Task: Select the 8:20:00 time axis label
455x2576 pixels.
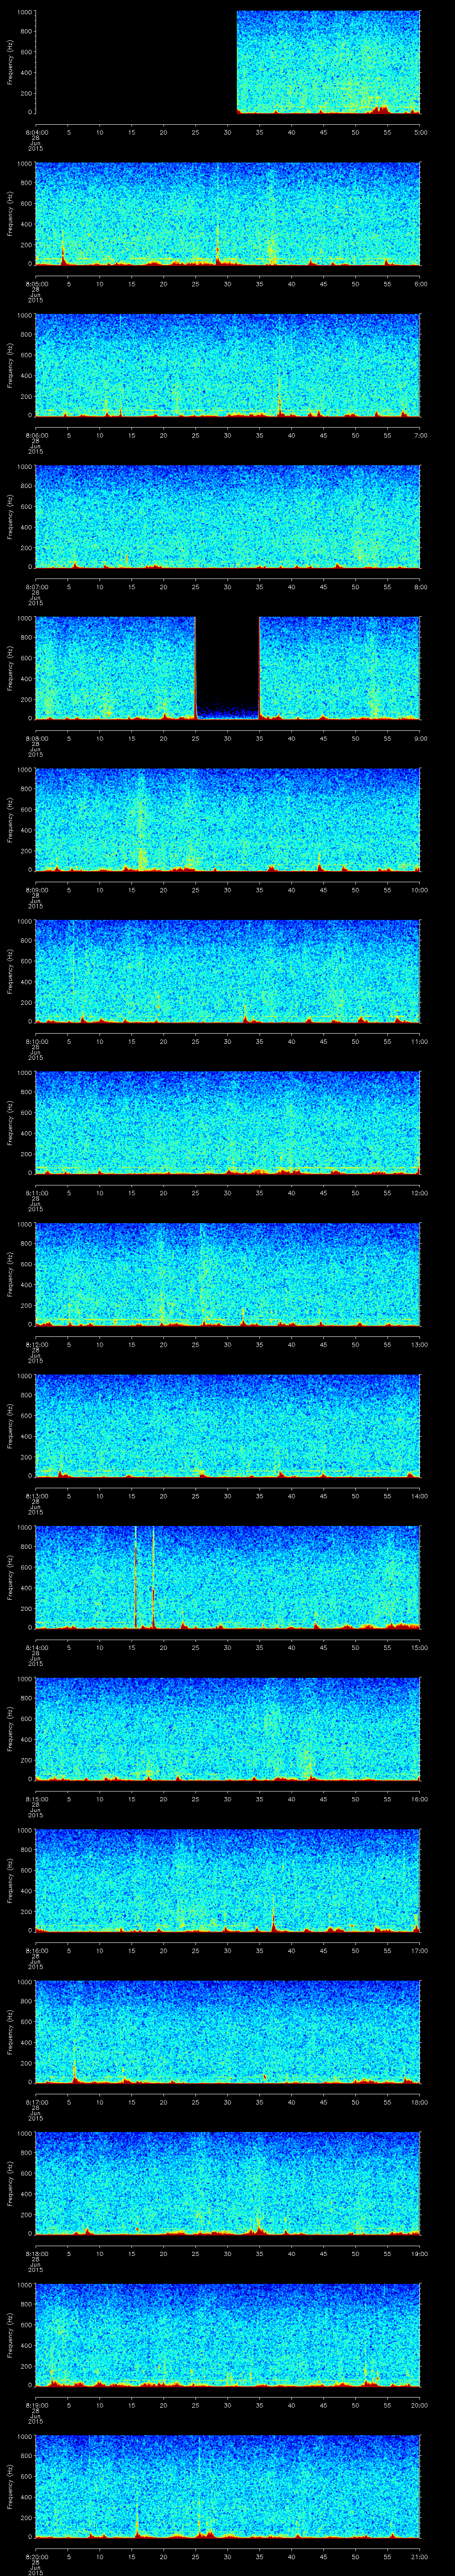Action: (36, 2557)
